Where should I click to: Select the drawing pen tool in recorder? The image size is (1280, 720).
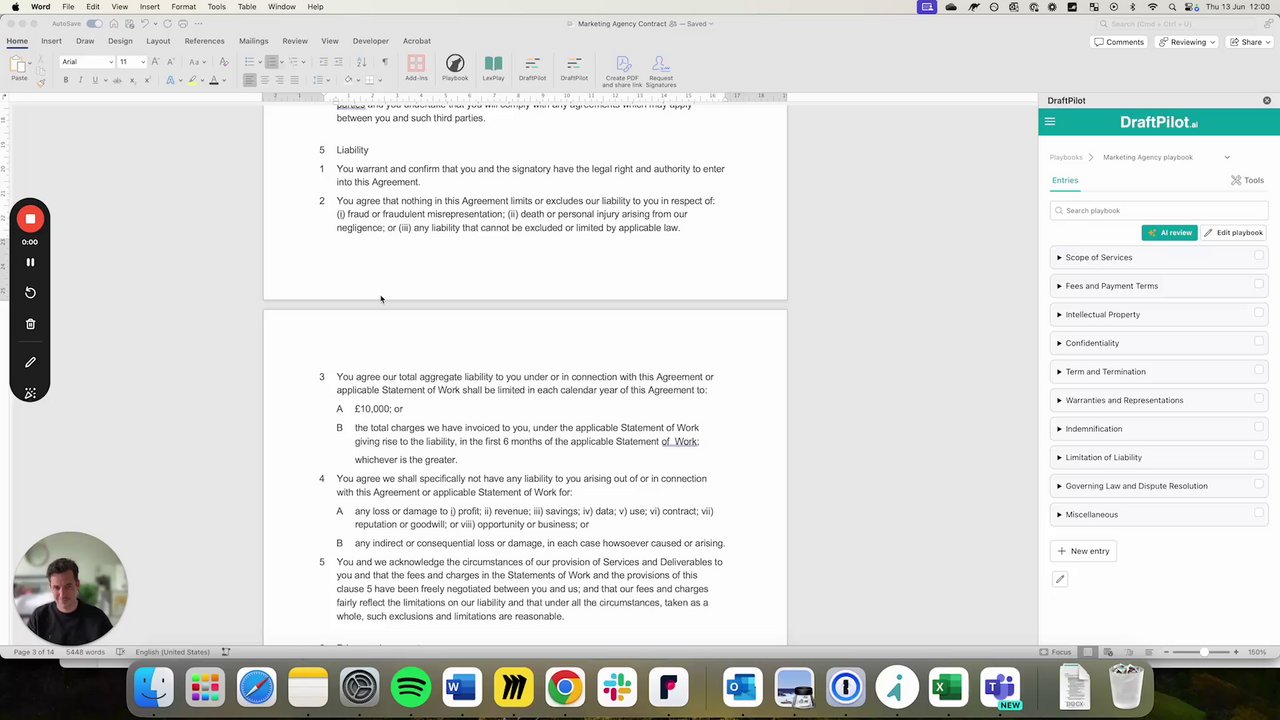30,362
